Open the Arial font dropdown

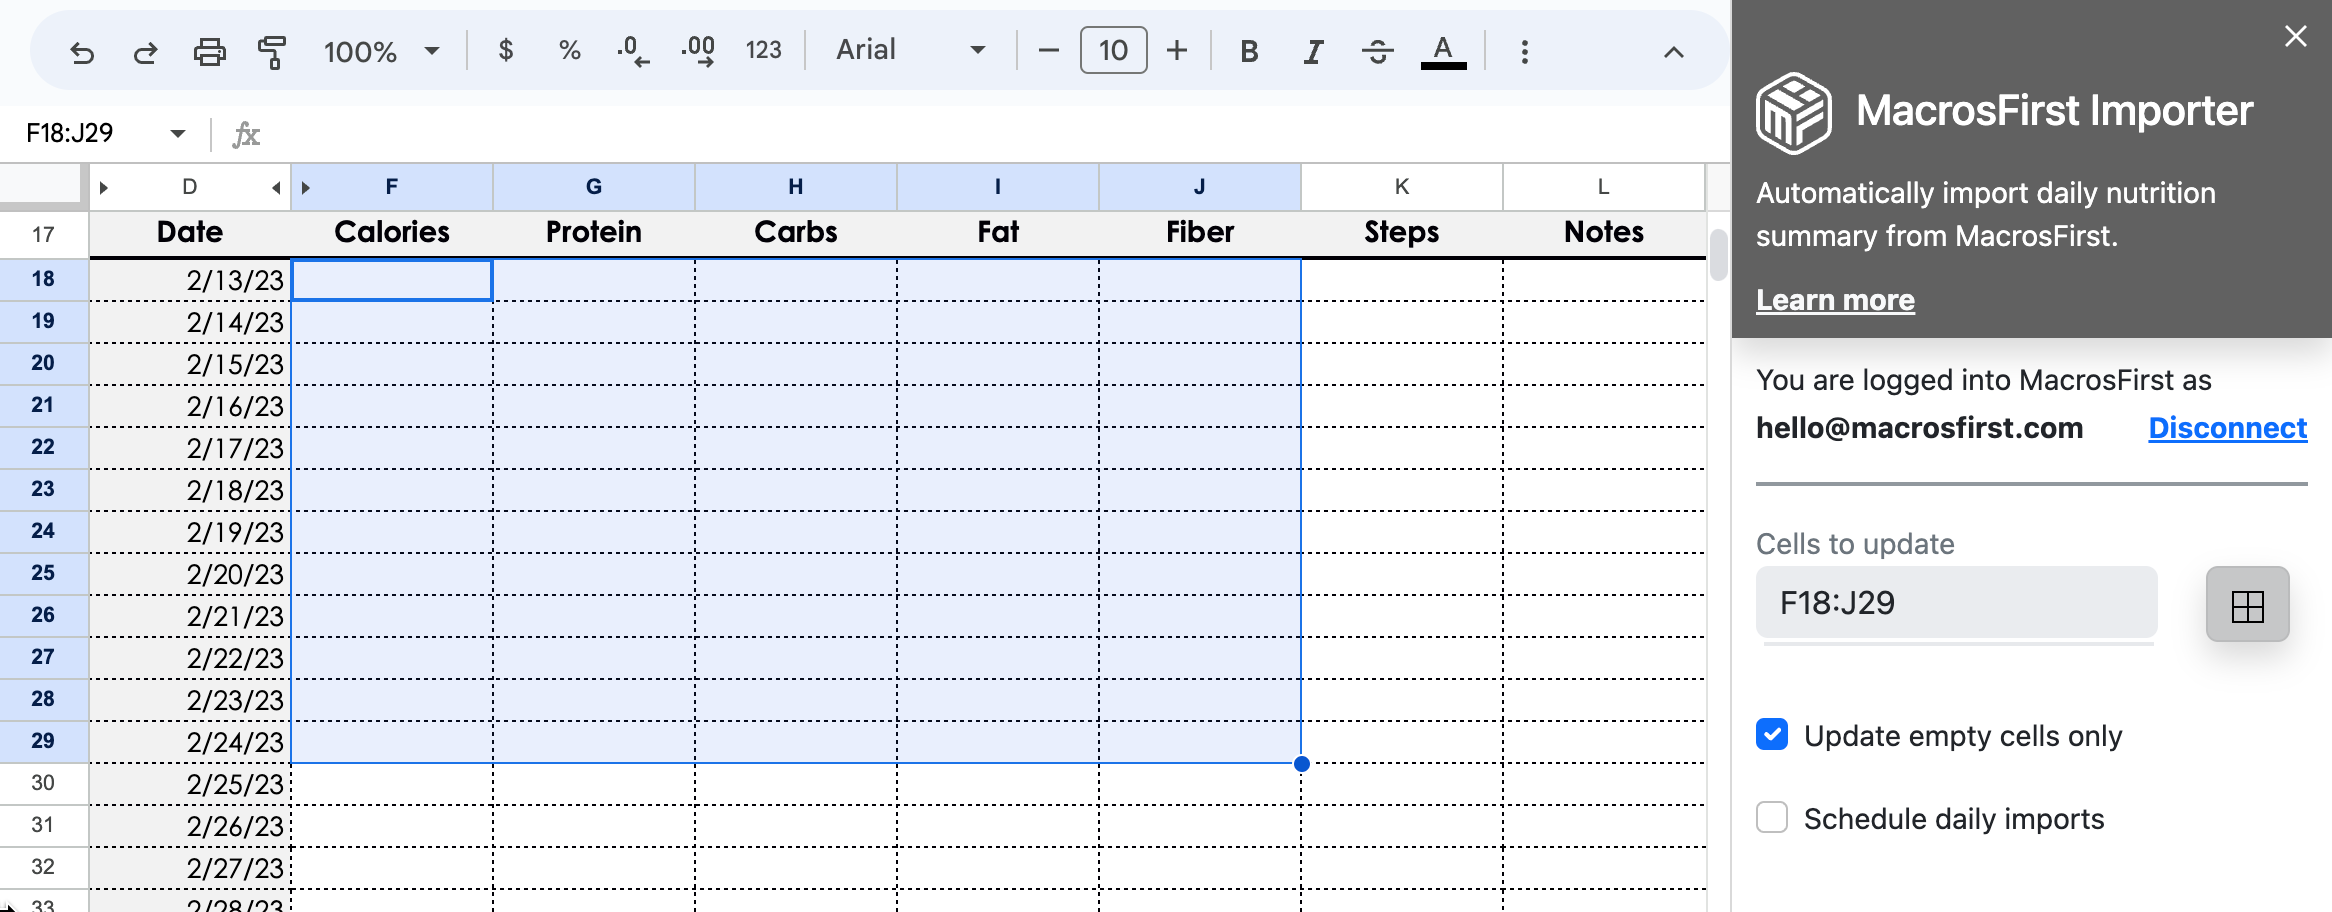click(908, 51)
